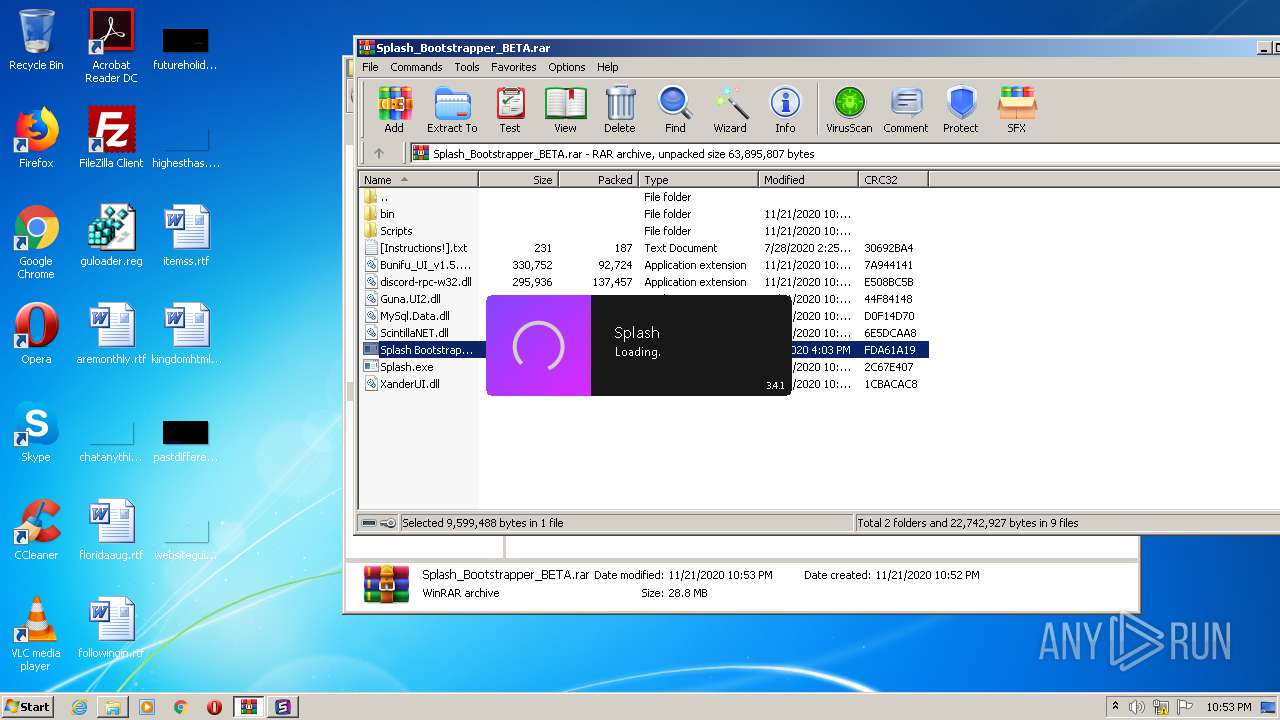The height and width of the screenshot is (720, 1280).
Task: Select the parent '..' folder row
Action: pyautogui.click(x=644, y=197)
